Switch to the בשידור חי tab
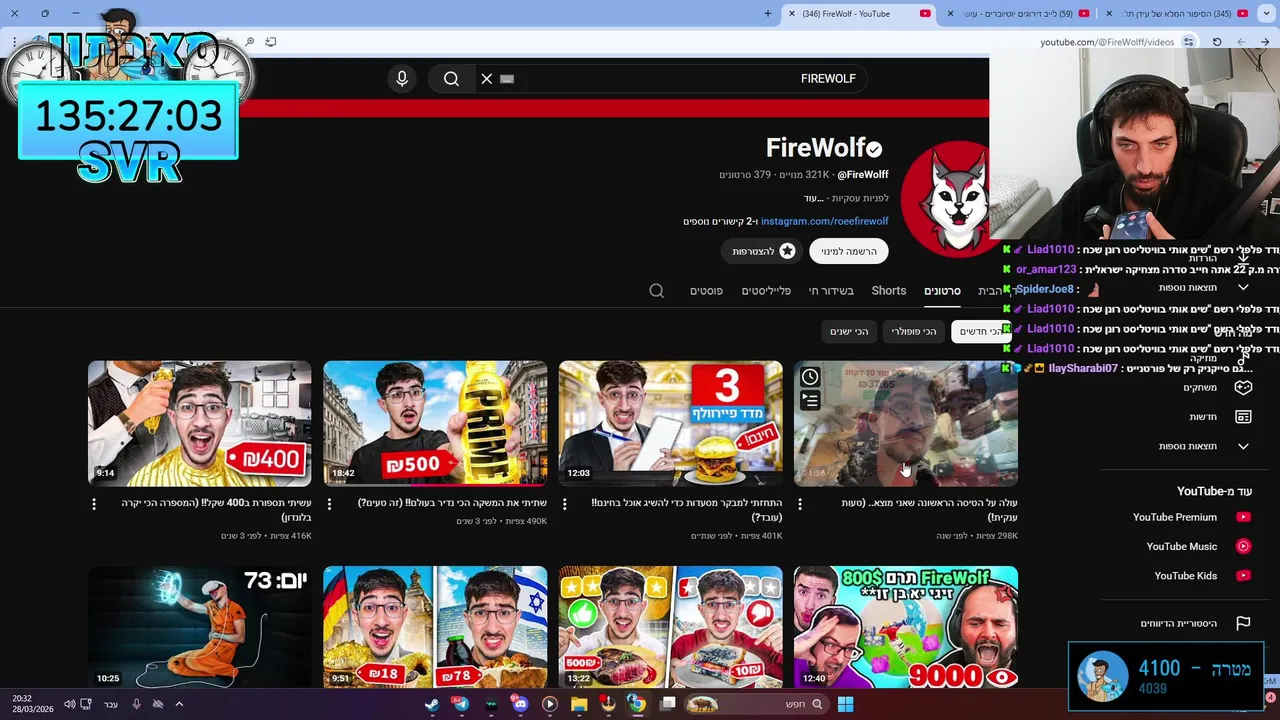The width and height of the screenshot is (1280, 720). pyautogui.click(x=831, y=291)
